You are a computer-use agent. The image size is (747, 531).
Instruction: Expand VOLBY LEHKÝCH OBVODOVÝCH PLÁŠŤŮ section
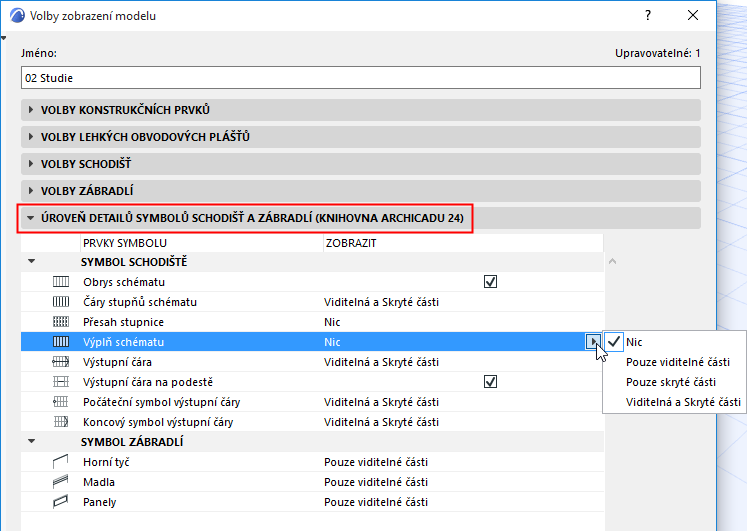point(361,137)
